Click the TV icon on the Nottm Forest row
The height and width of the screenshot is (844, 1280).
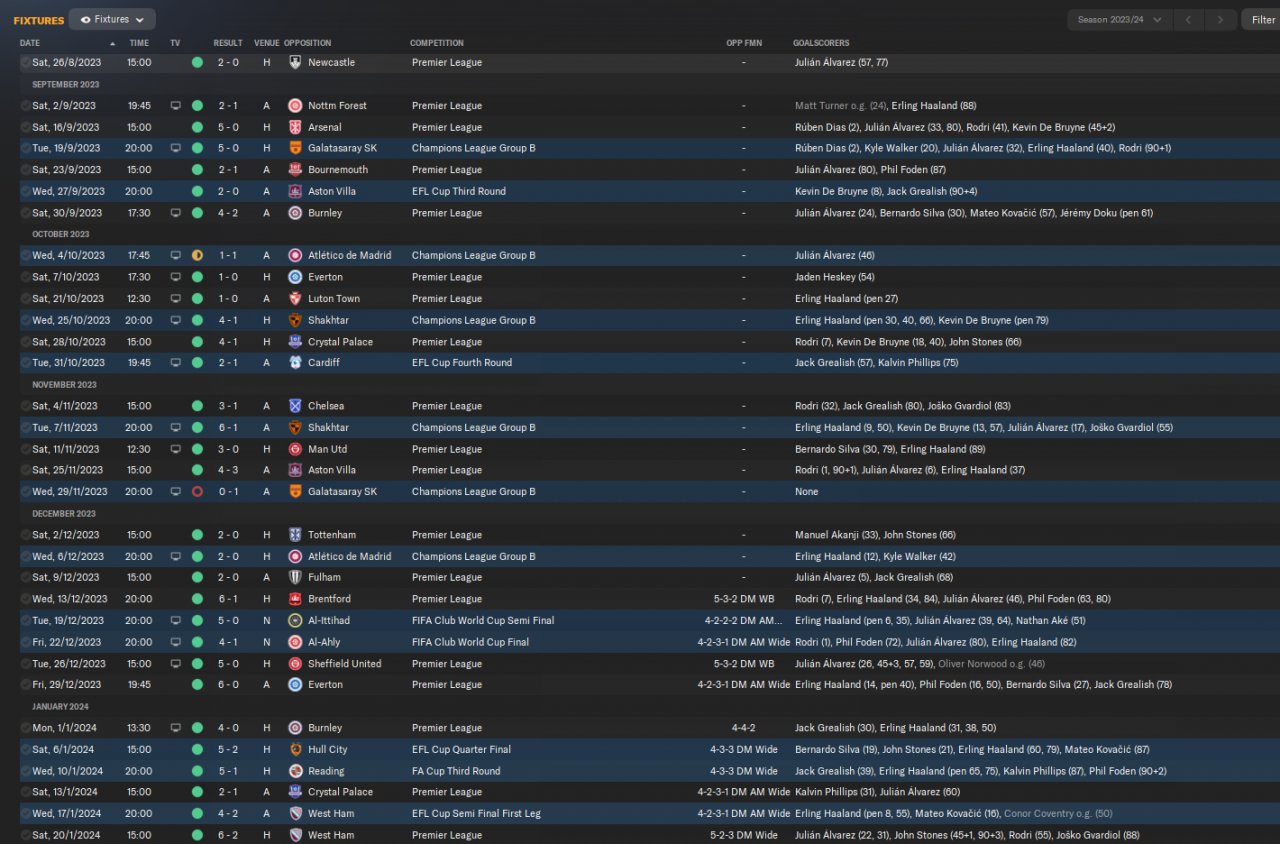(176, 105)
